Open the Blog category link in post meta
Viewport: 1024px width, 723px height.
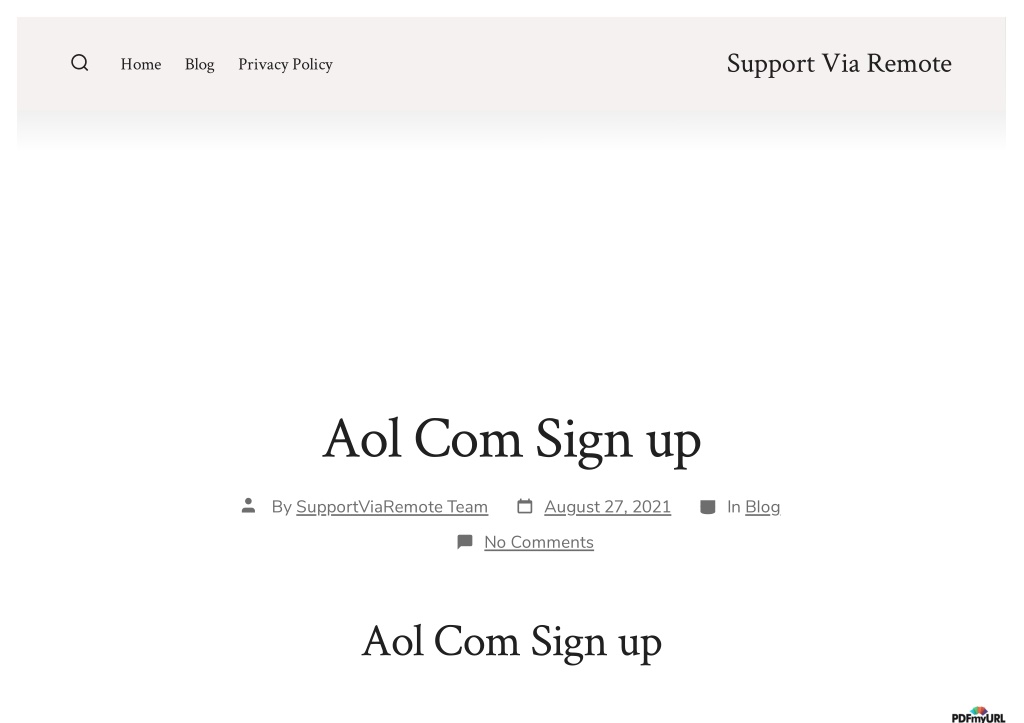click(763, 507)
